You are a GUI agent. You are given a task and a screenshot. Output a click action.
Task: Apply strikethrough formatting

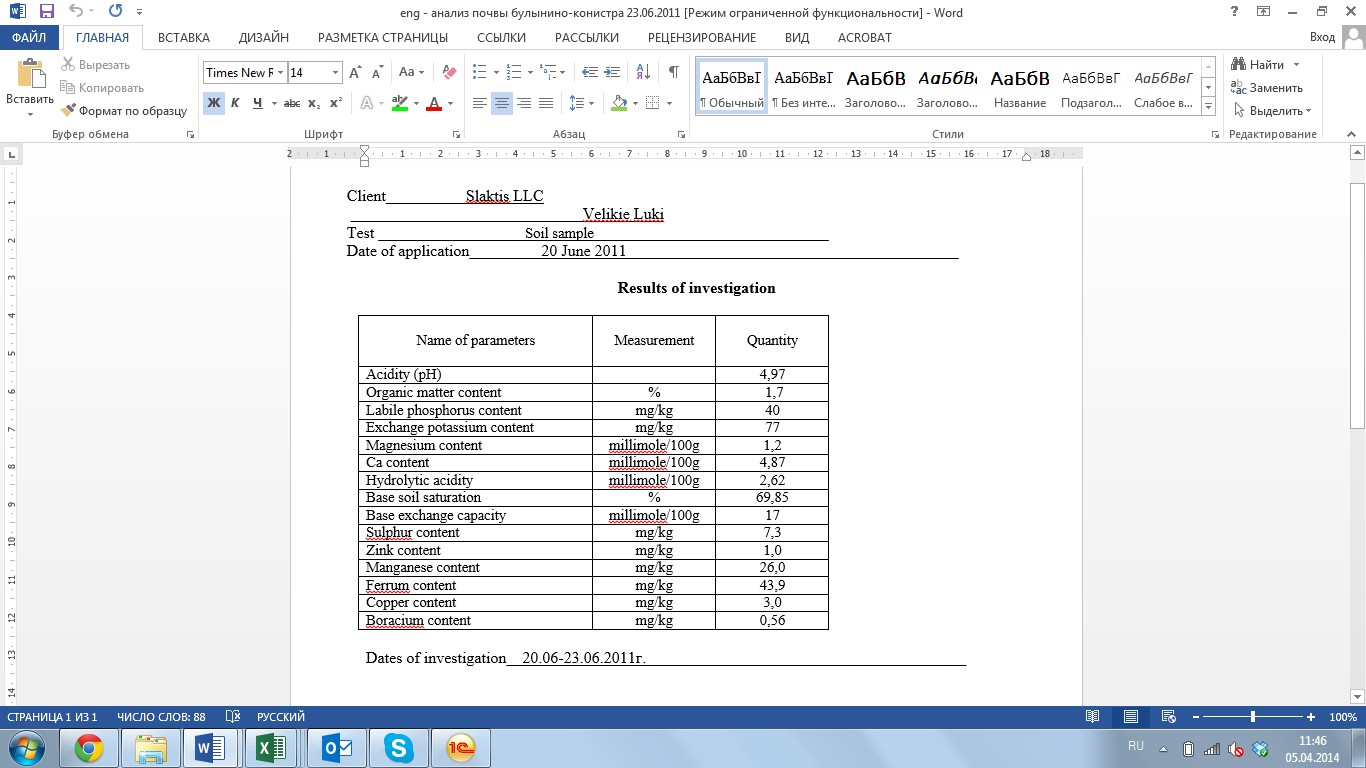292,103
